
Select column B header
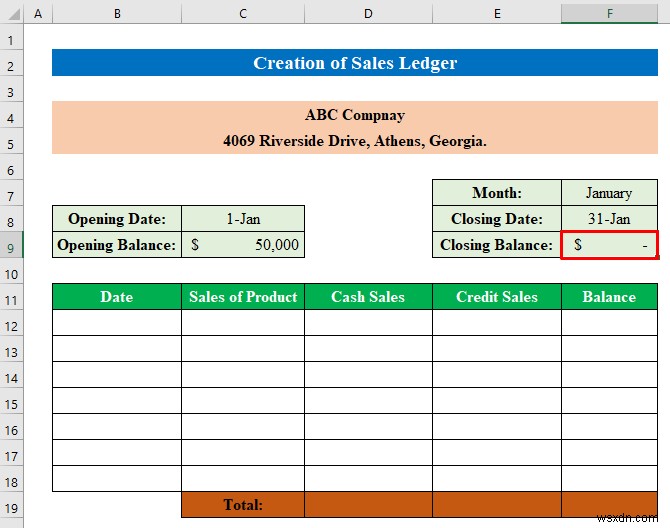click(117, 14)
